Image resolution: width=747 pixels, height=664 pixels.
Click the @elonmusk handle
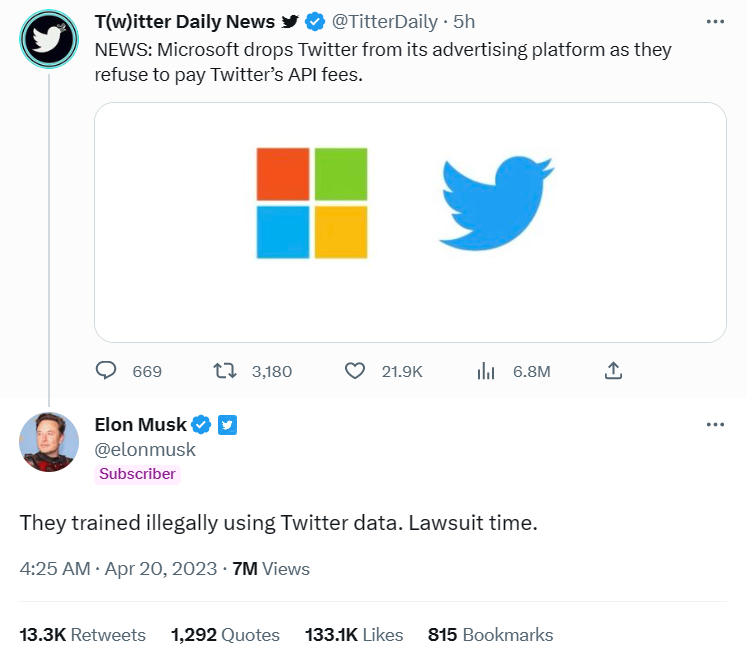[x=145, y=449]
